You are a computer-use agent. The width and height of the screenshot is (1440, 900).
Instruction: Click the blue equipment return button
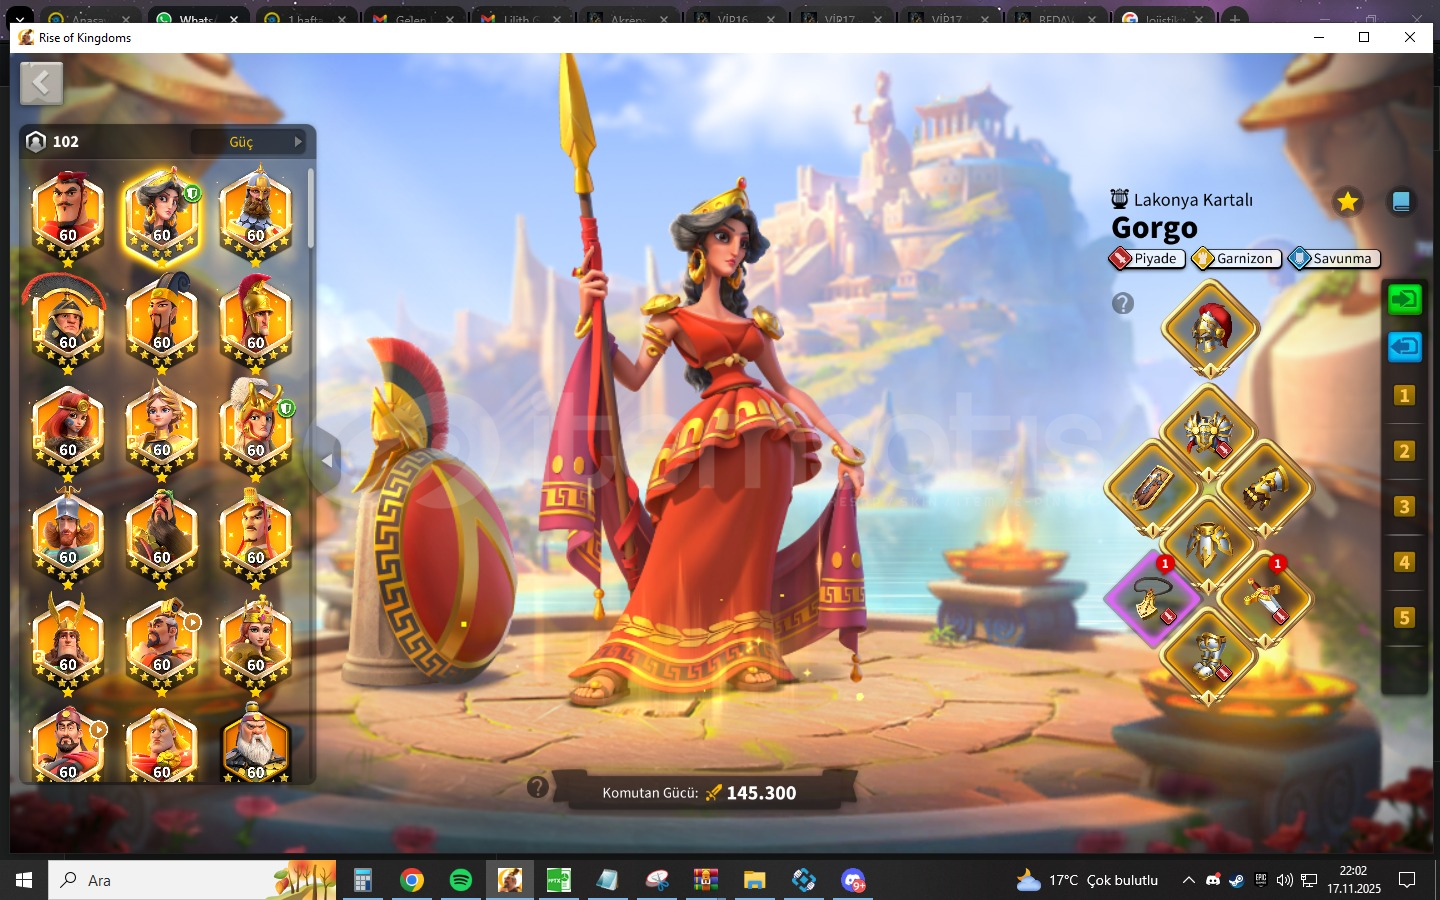[x=1404, y=347]
